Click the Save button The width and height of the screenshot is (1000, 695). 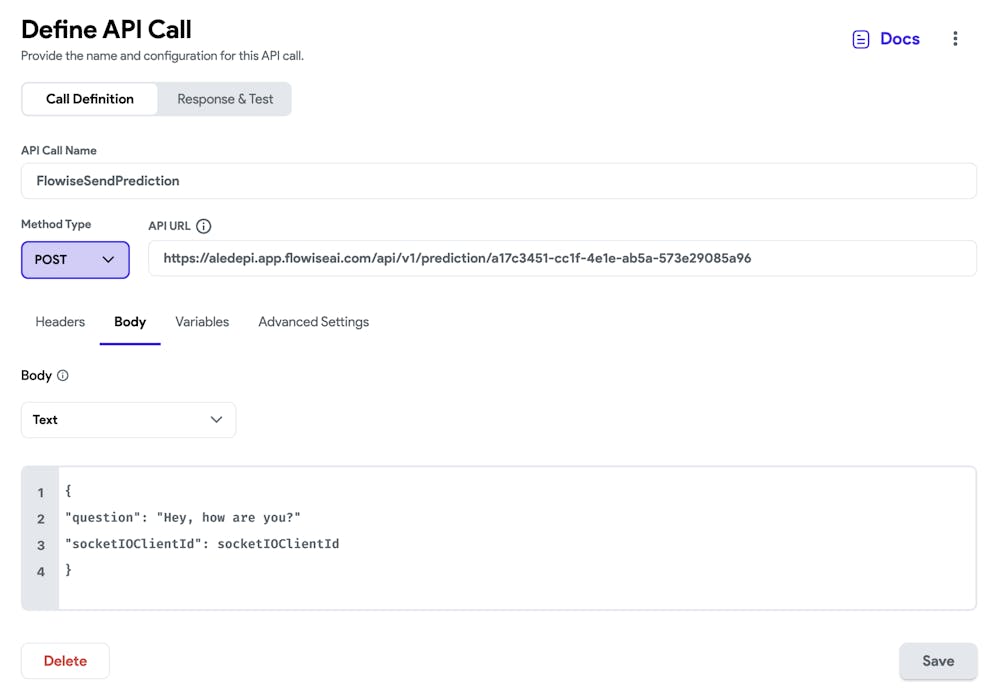tap(937, 661)
